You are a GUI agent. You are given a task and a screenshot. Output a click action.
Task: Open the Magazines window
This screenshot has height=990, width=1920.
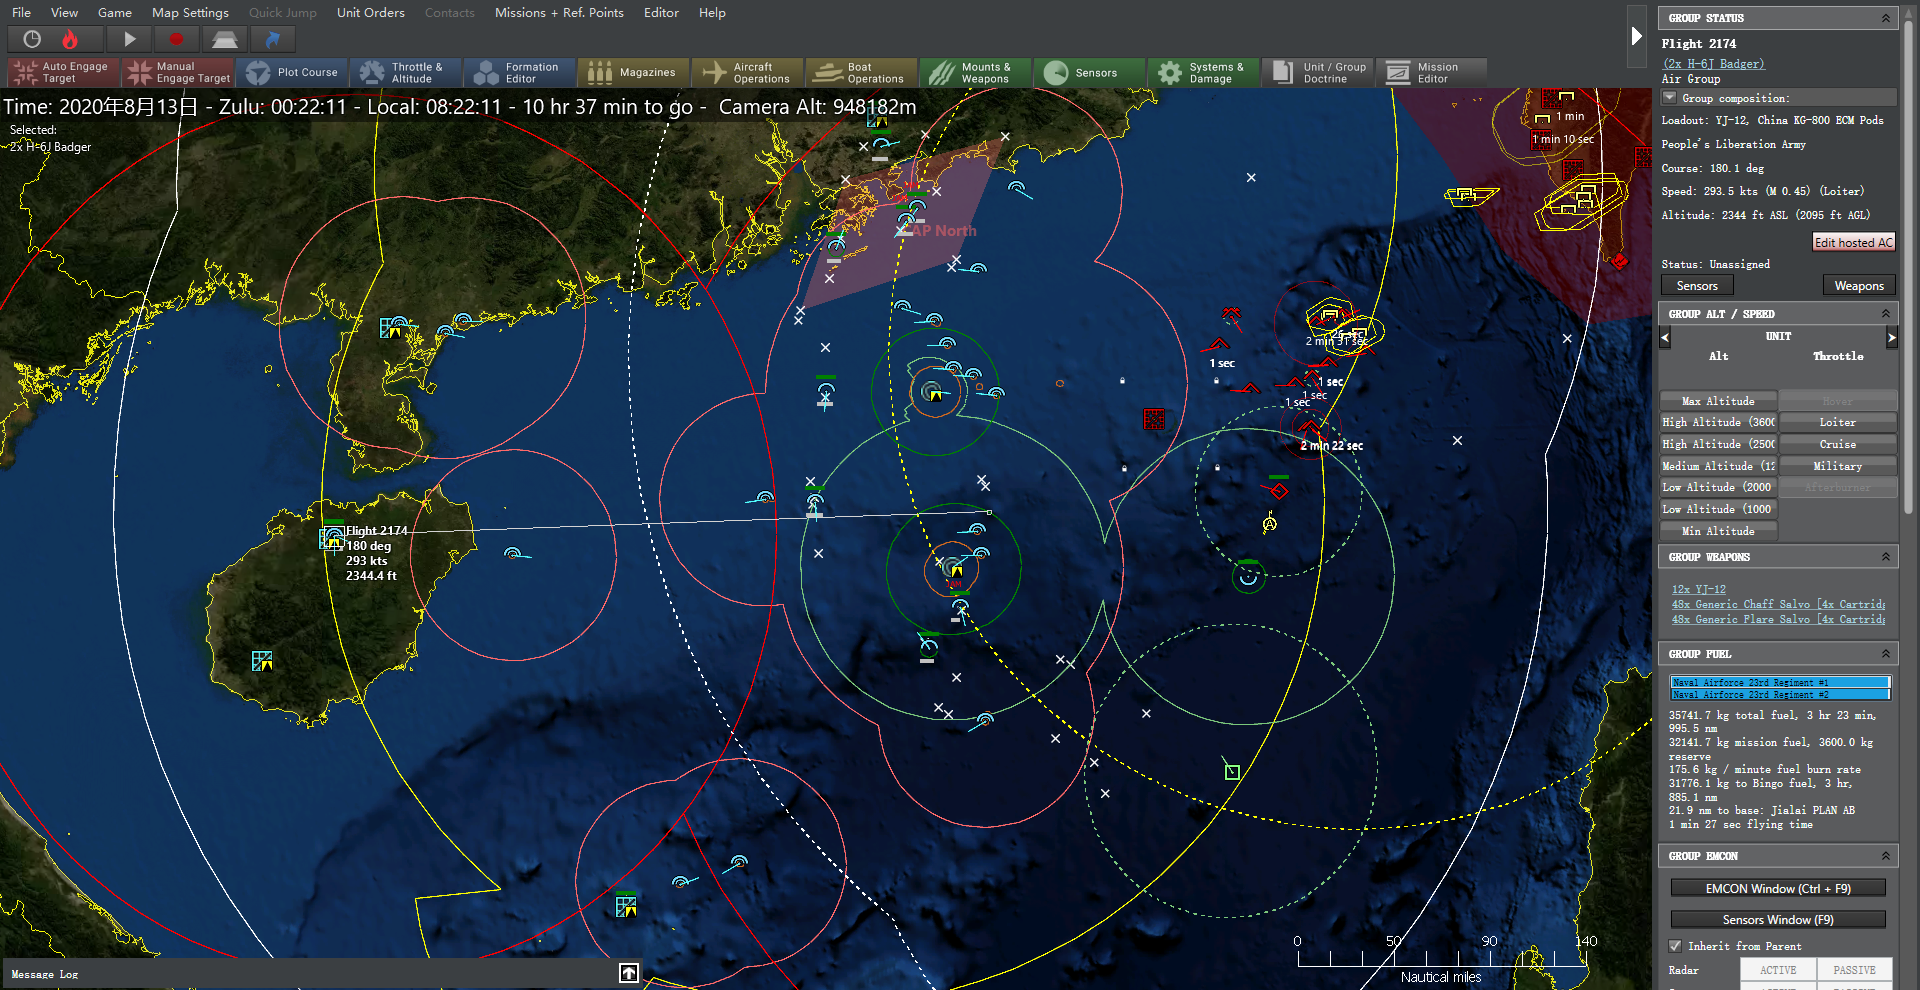coord(636,72)
